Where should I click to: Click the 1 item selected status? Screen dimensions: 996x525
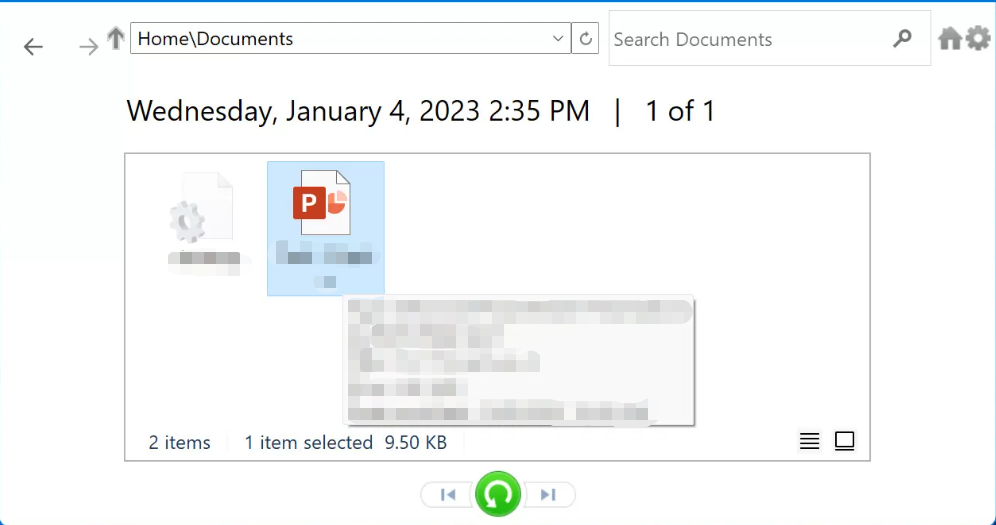coord(308,442)
